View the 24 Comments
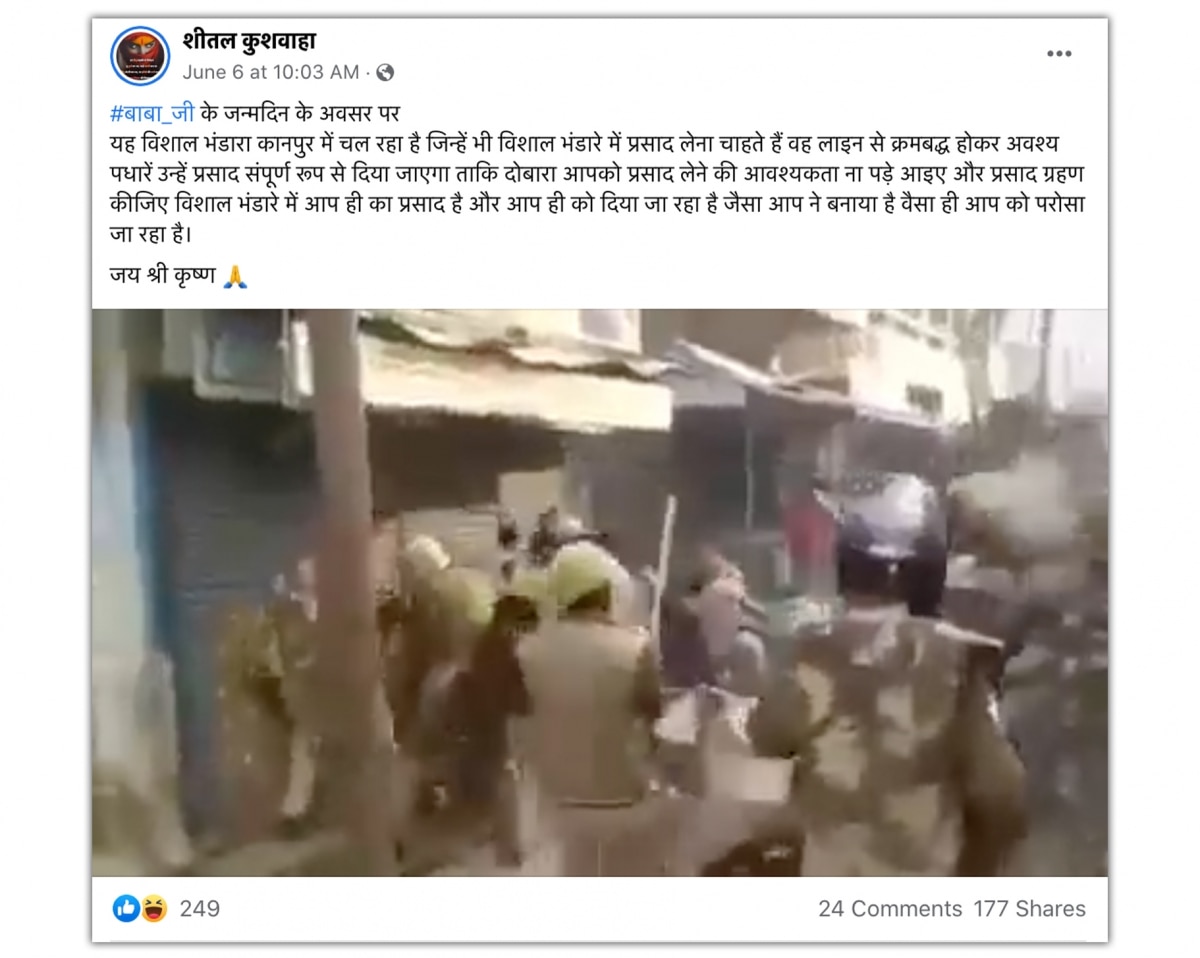Image resolution: width=1200 pixels, height=958 pixels. [x=890, y=909]
